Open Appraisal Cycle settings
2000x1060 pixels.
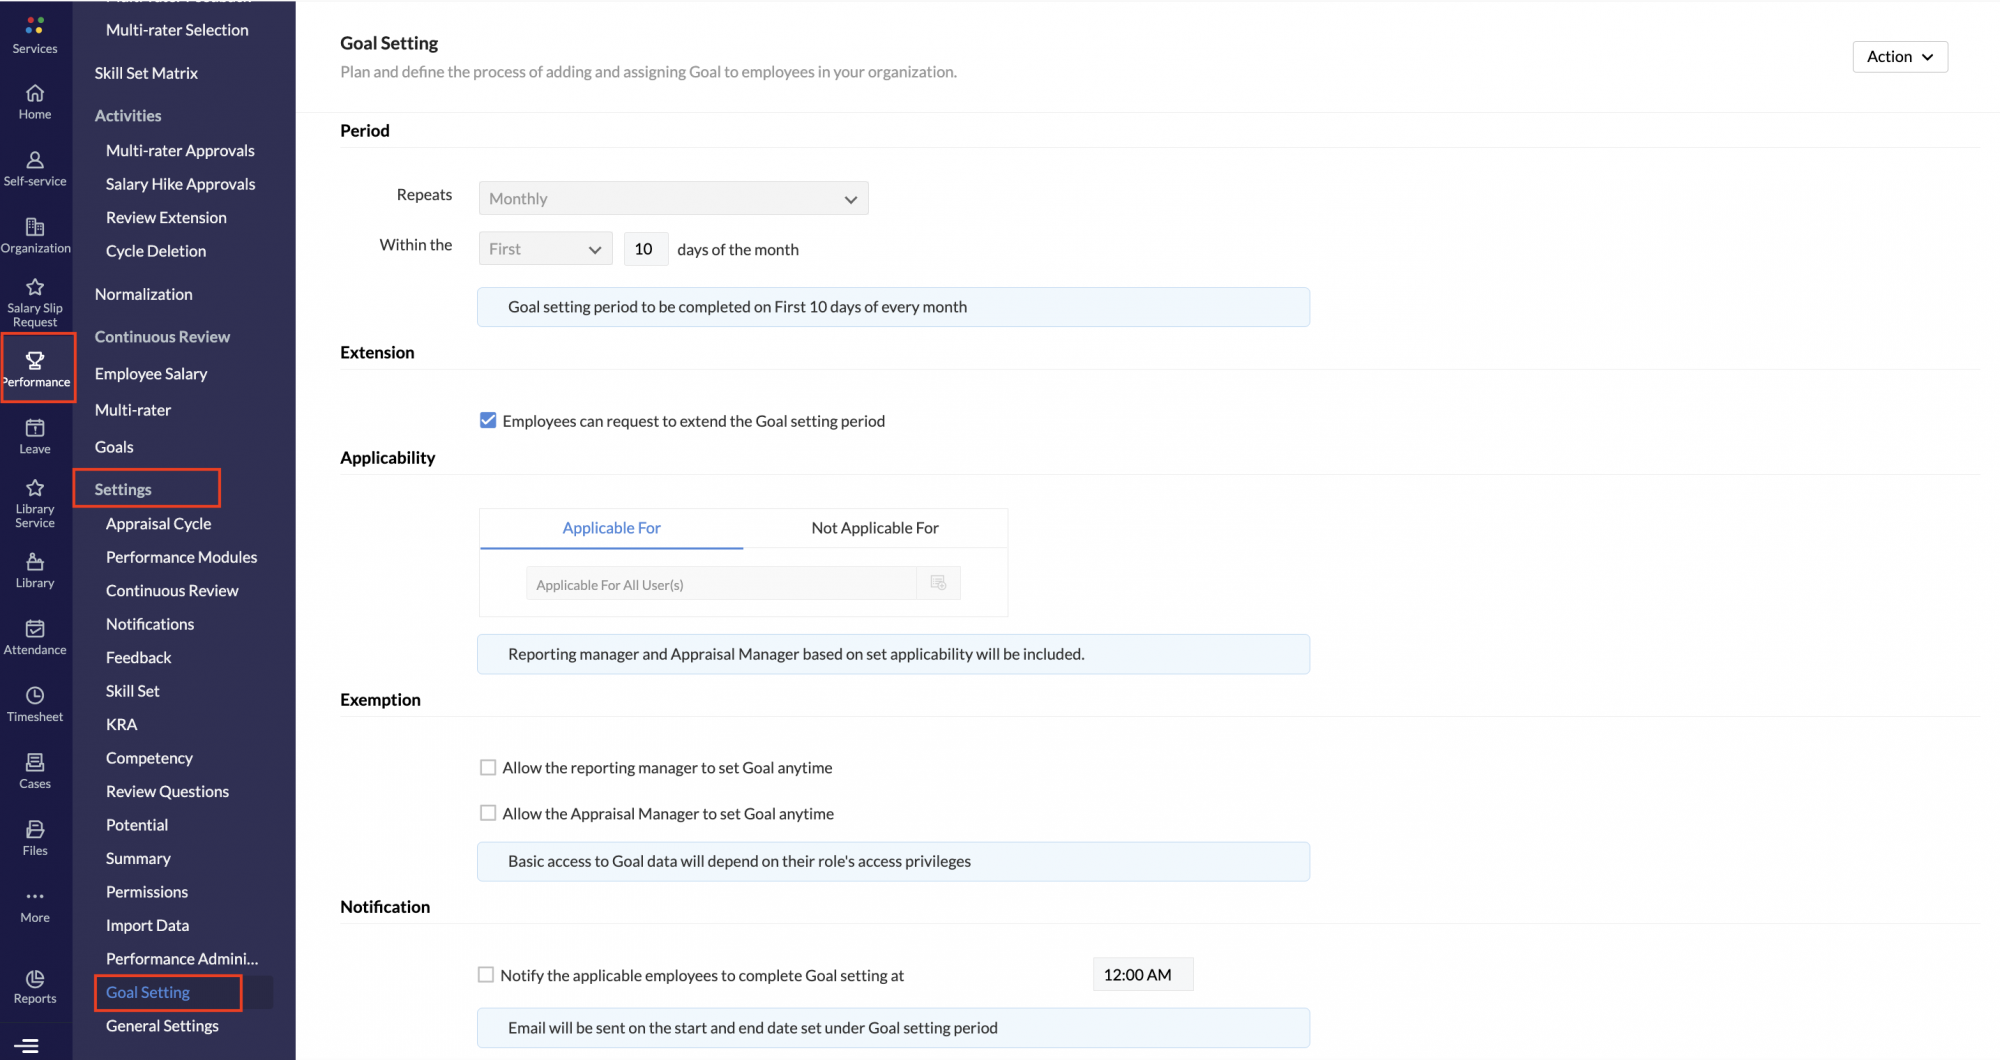tap(158, 523)
